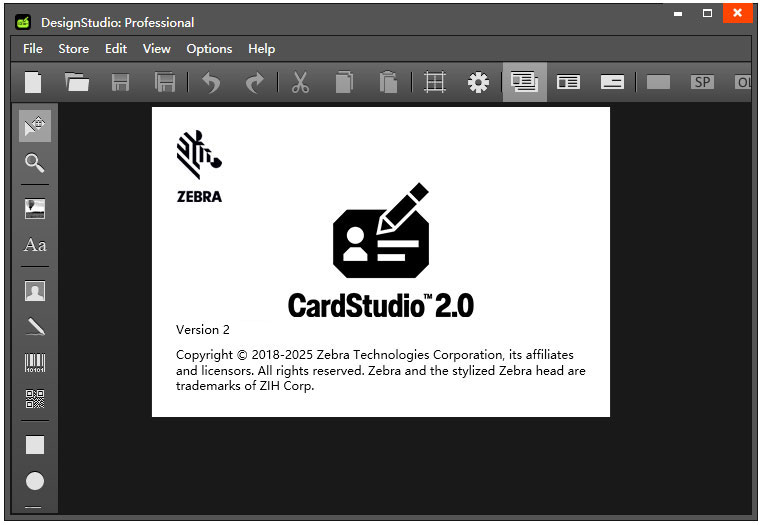Maximize the DesignStudio window
The width and height of the screenshot is (761, 525).
point(708,14)
